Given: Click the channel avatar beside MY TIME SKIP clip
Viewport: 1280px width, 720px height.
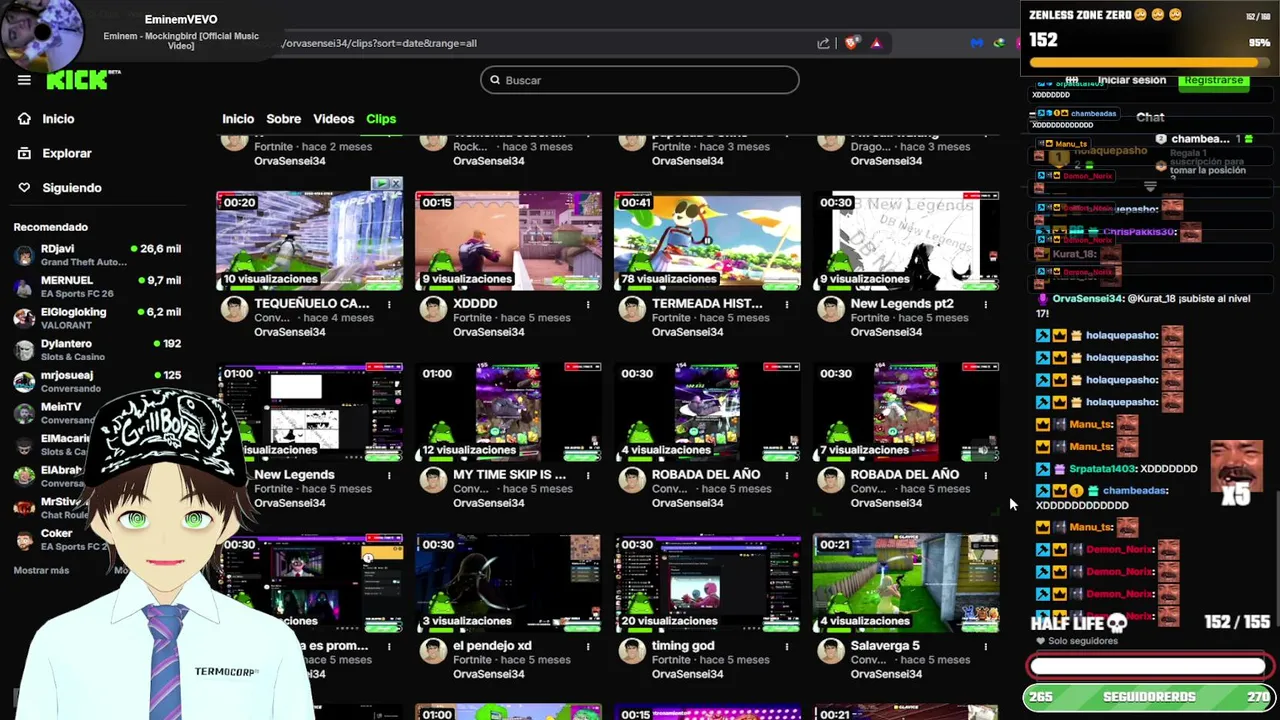Looking at the screenshot, I should pos(433,480).
